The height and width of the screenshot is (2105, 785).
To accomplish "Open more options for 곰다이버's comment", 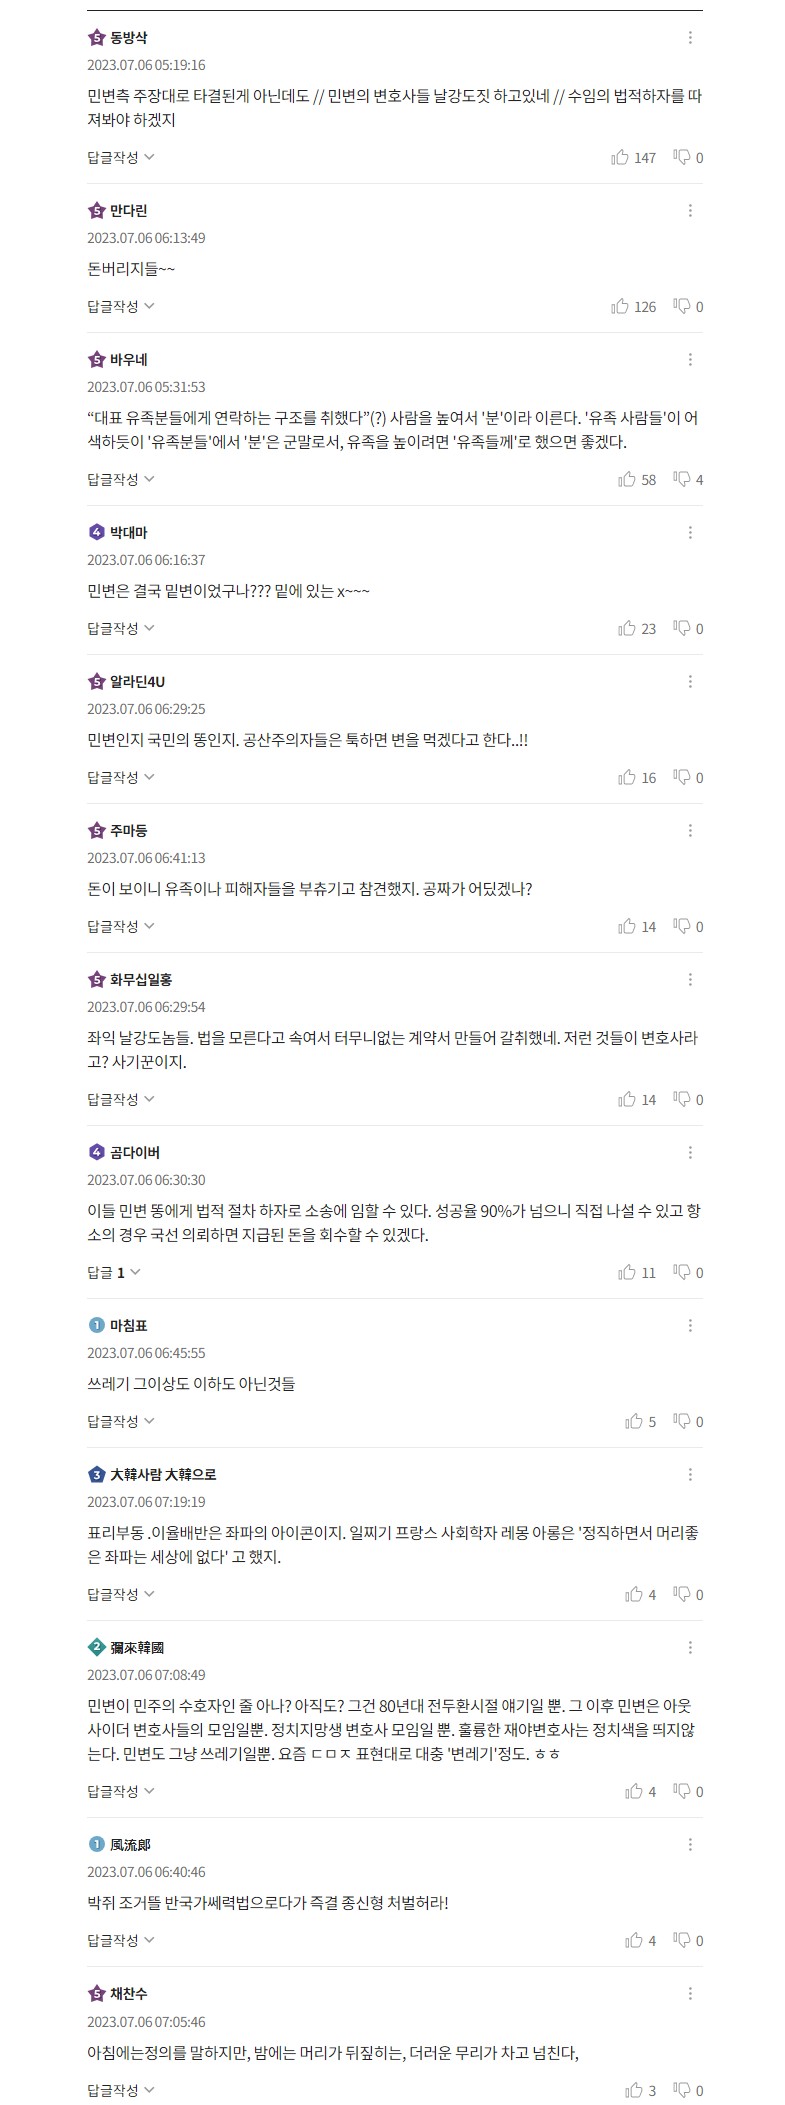I will click(690, 1152).
